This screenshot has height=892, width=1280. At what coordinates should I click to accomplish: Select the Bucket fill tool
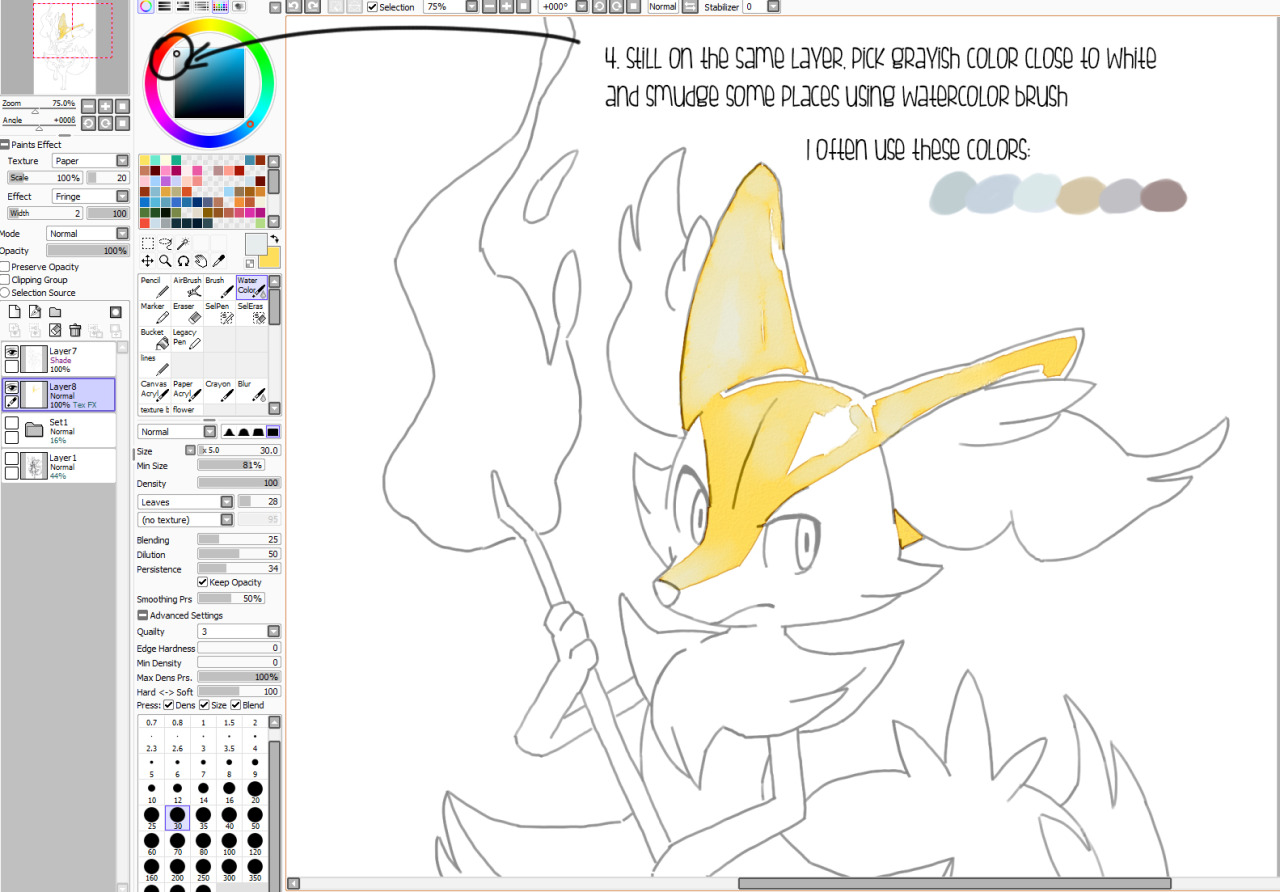point(155,339)
